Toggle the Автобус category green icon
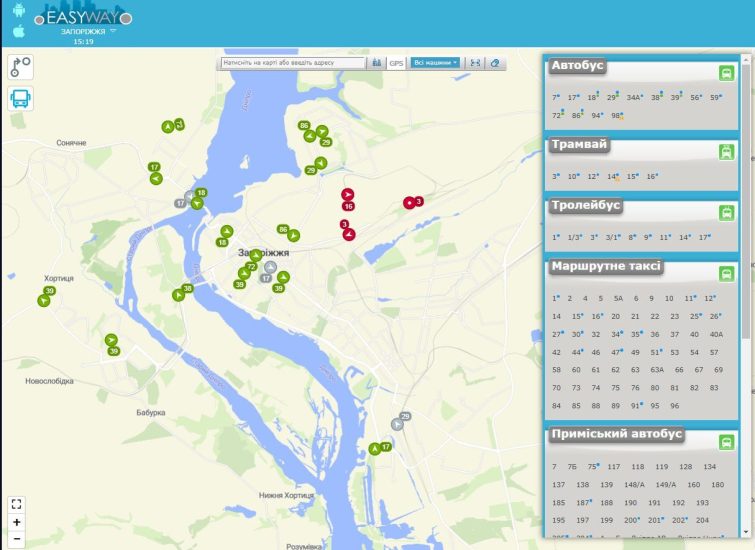755x550 pixels. [x=726, y=73]
